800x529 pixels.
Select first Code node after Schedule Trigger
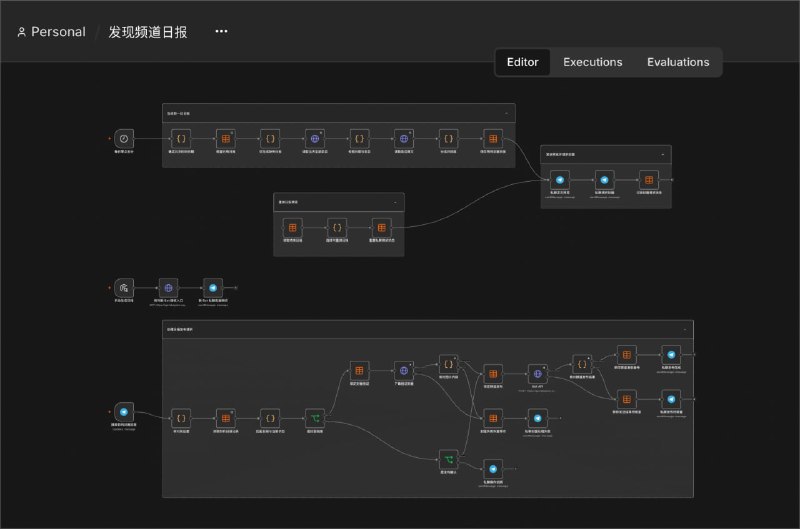(x=181, y=139)
